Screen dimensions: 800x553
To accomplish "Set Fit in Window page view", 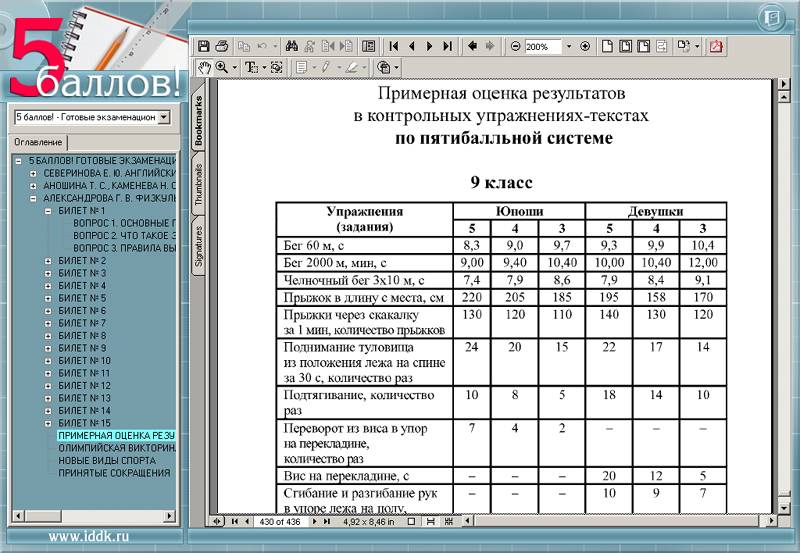I will pyautogui.click(x=626, y=46).
